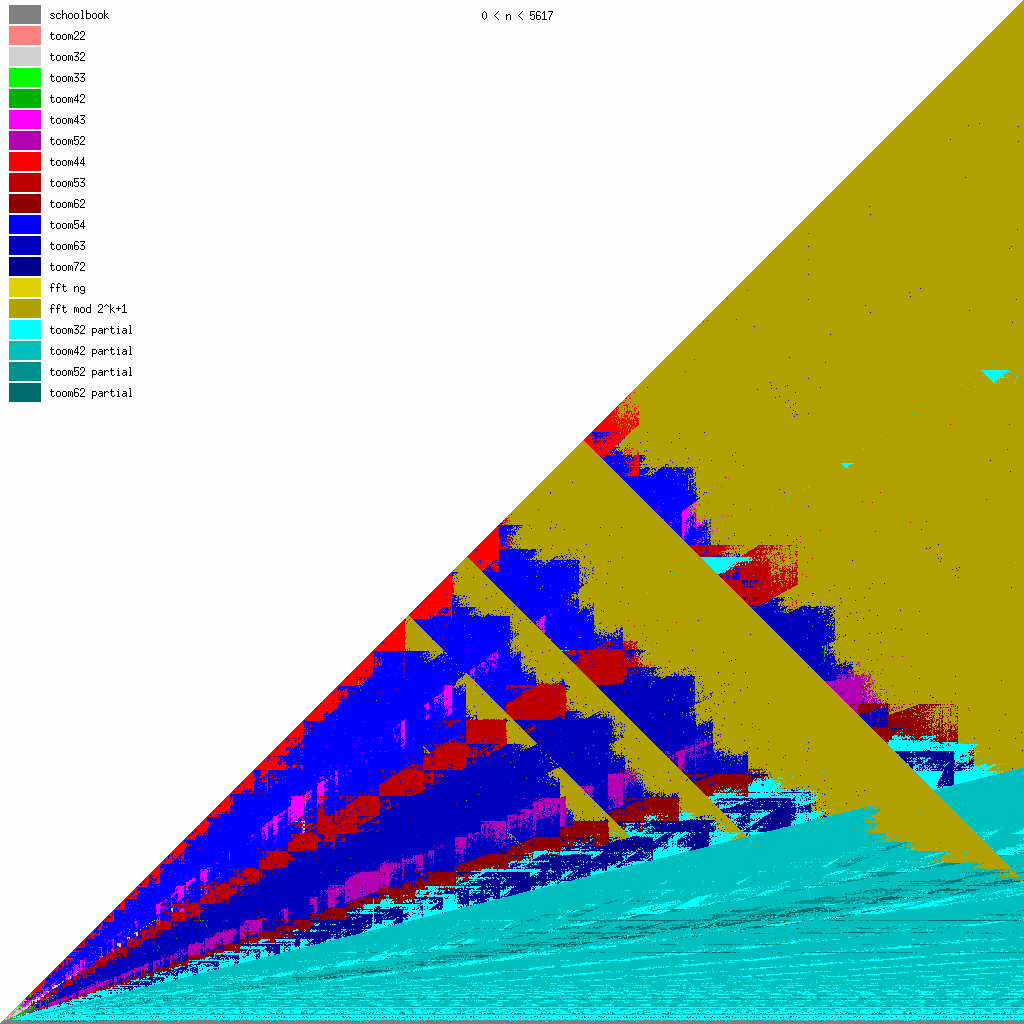Click the 'toom54' legend label
1024x1024 pixels.
(x=67, y=225)
